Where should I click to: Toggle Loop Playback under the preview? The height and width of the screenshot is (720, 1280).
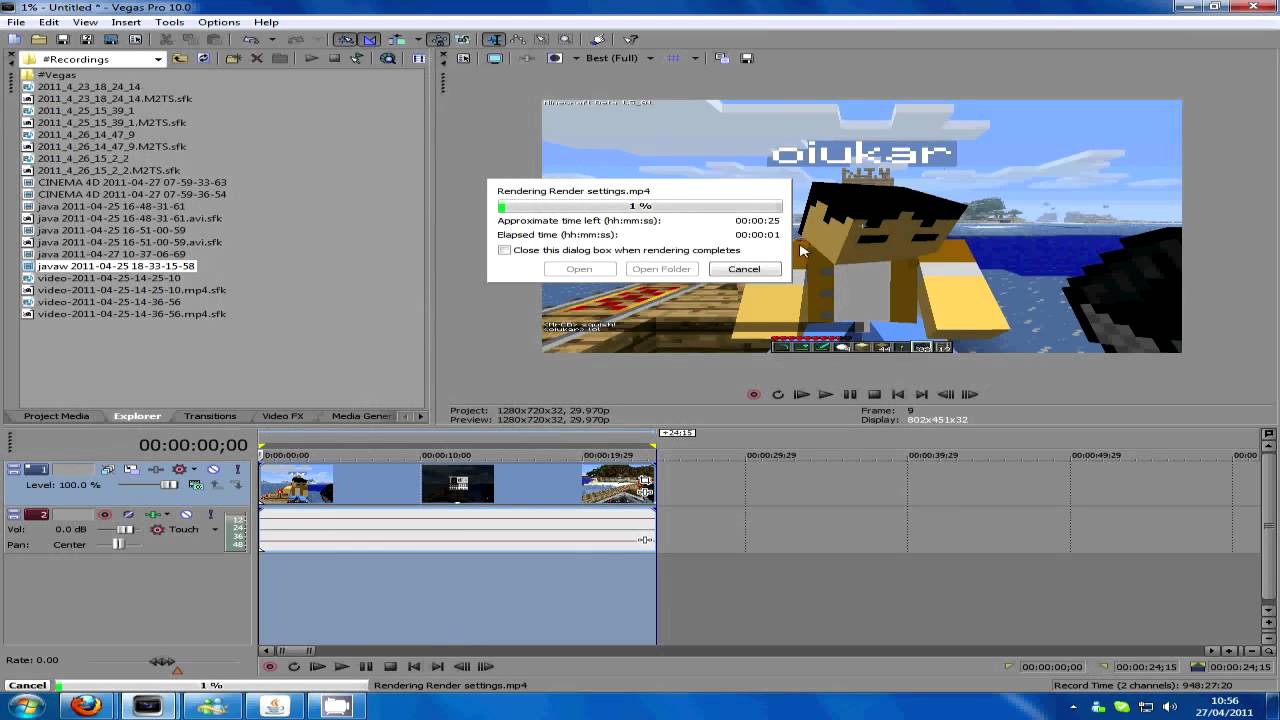point(778,394)
